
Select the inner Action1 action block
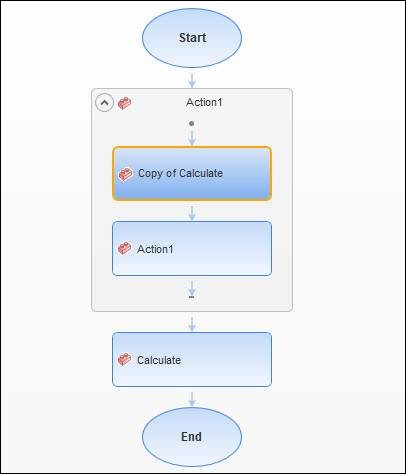click(x=192, y=249)
